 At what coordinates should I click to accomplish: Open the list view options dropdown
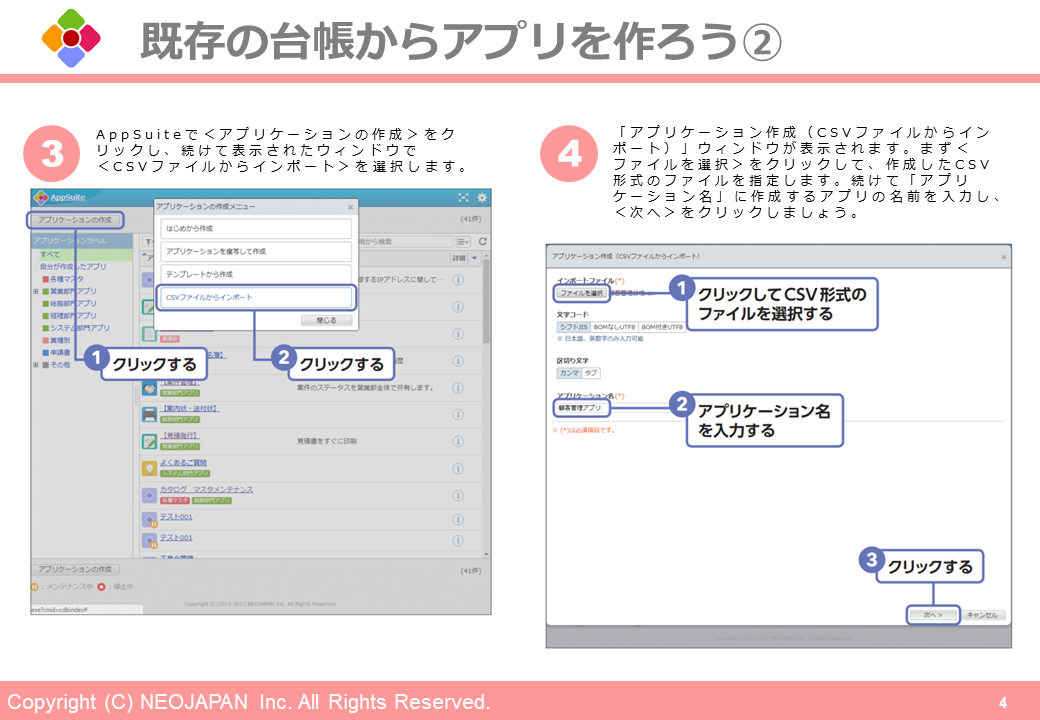click(463, 242)
